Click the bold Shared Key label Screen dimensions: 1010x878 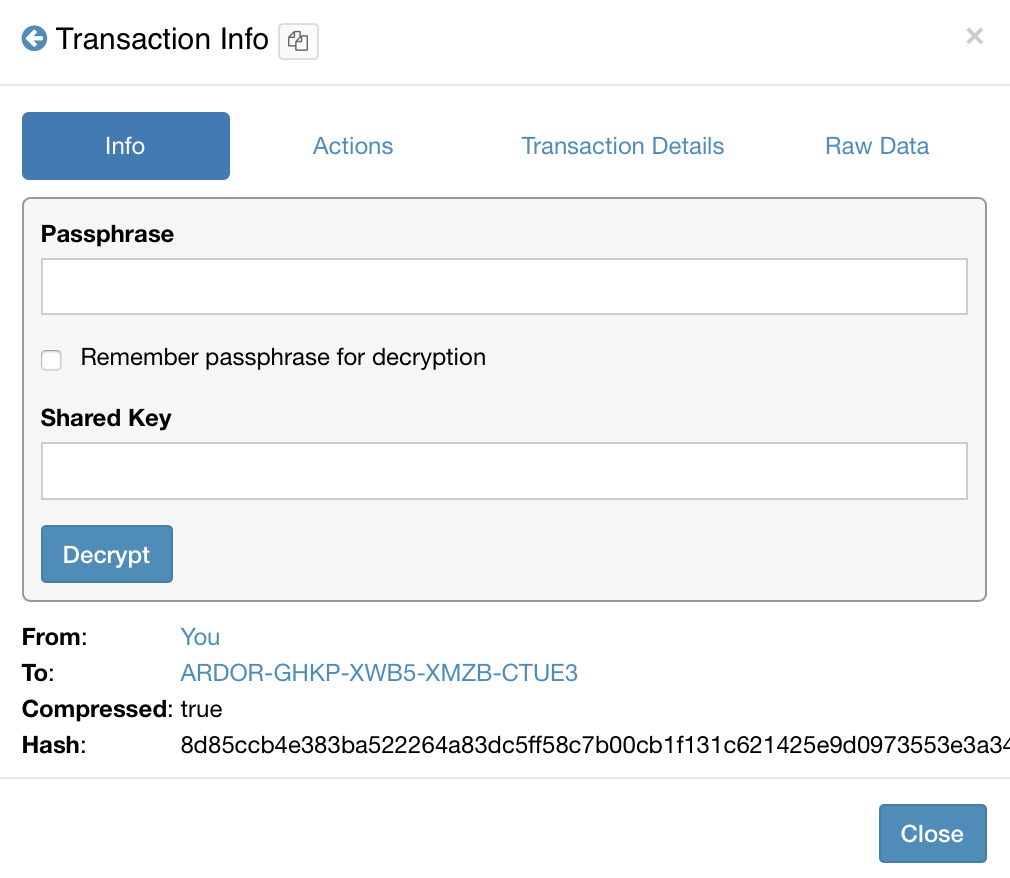click(x=106, y=418)
